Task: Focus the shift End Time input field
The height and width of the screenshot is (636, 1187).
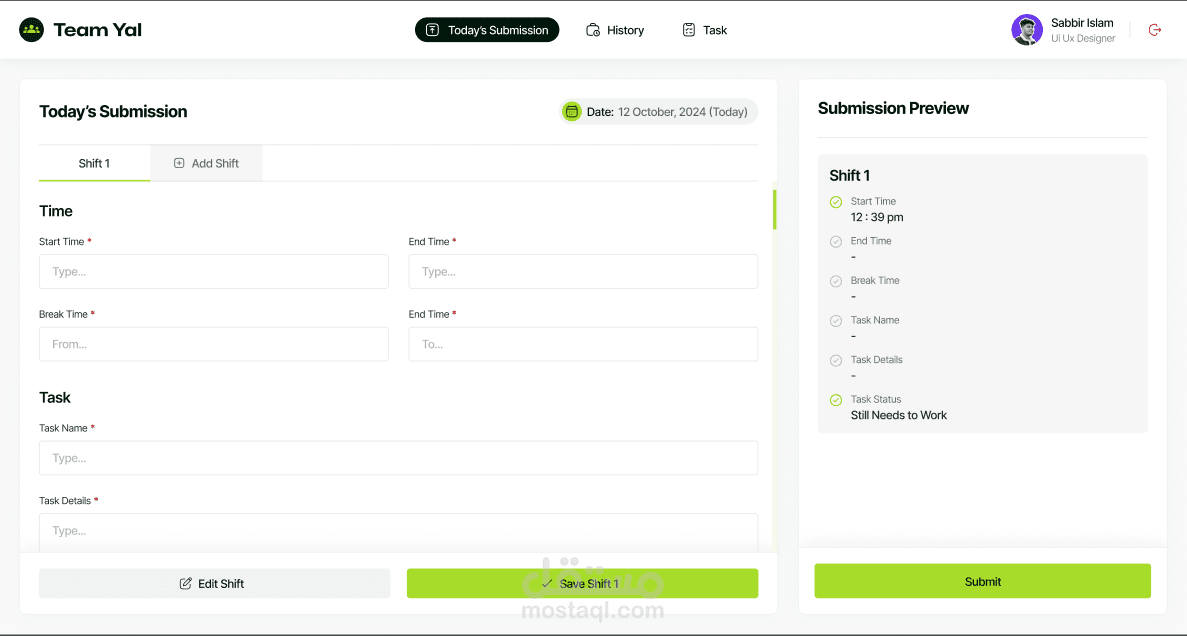Action: pos(583,271)
